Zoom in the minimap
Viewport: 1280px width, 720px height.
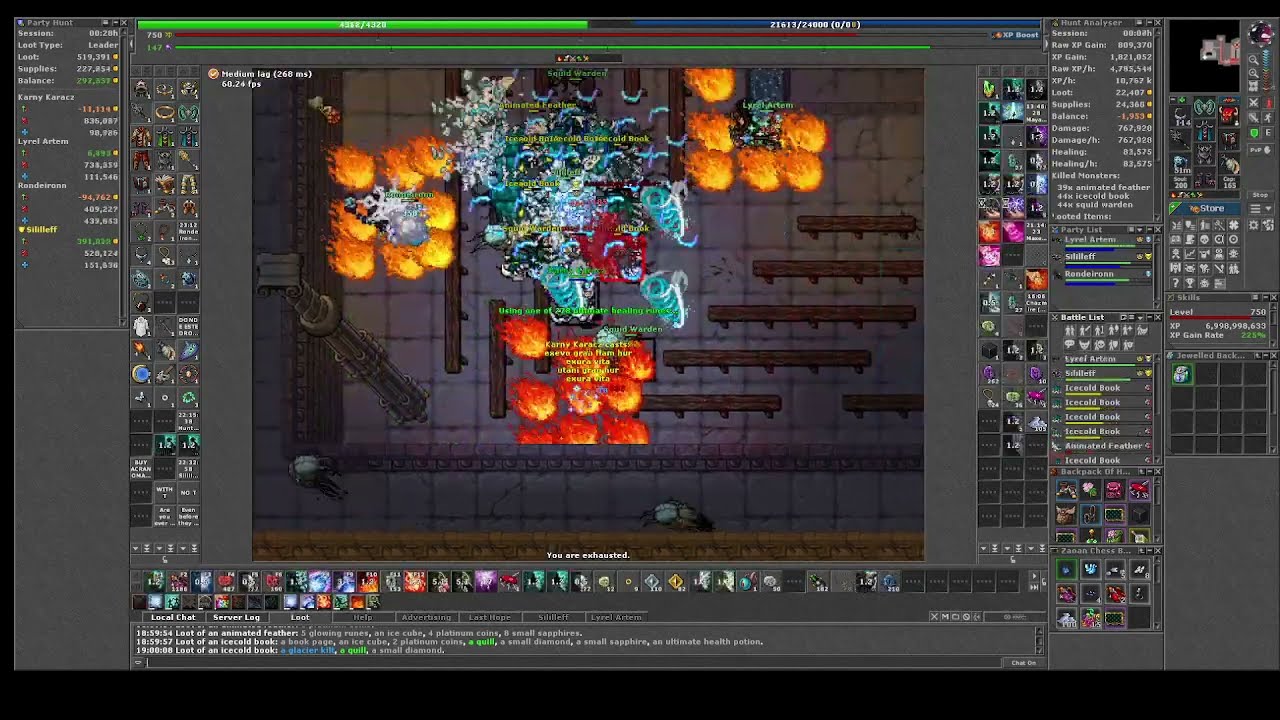coord(1254,73)
